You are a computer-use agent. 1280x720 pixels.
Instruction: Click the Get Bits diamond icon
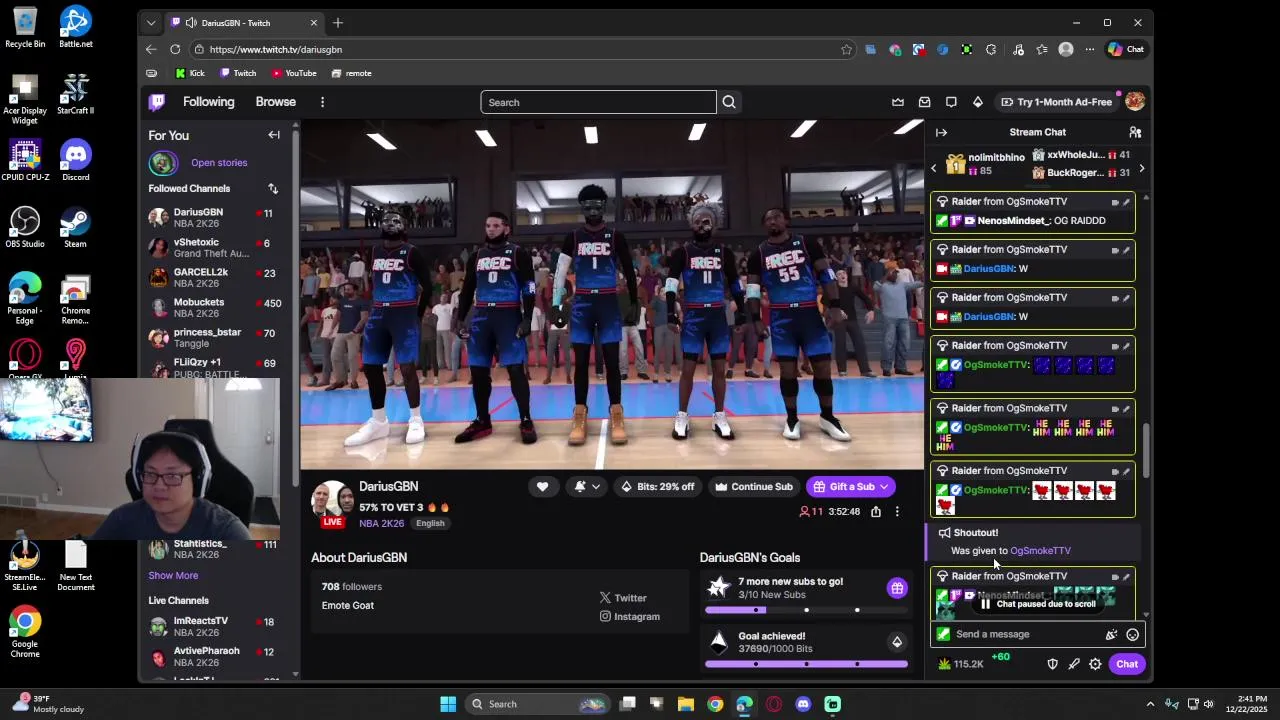click(977, 102)
